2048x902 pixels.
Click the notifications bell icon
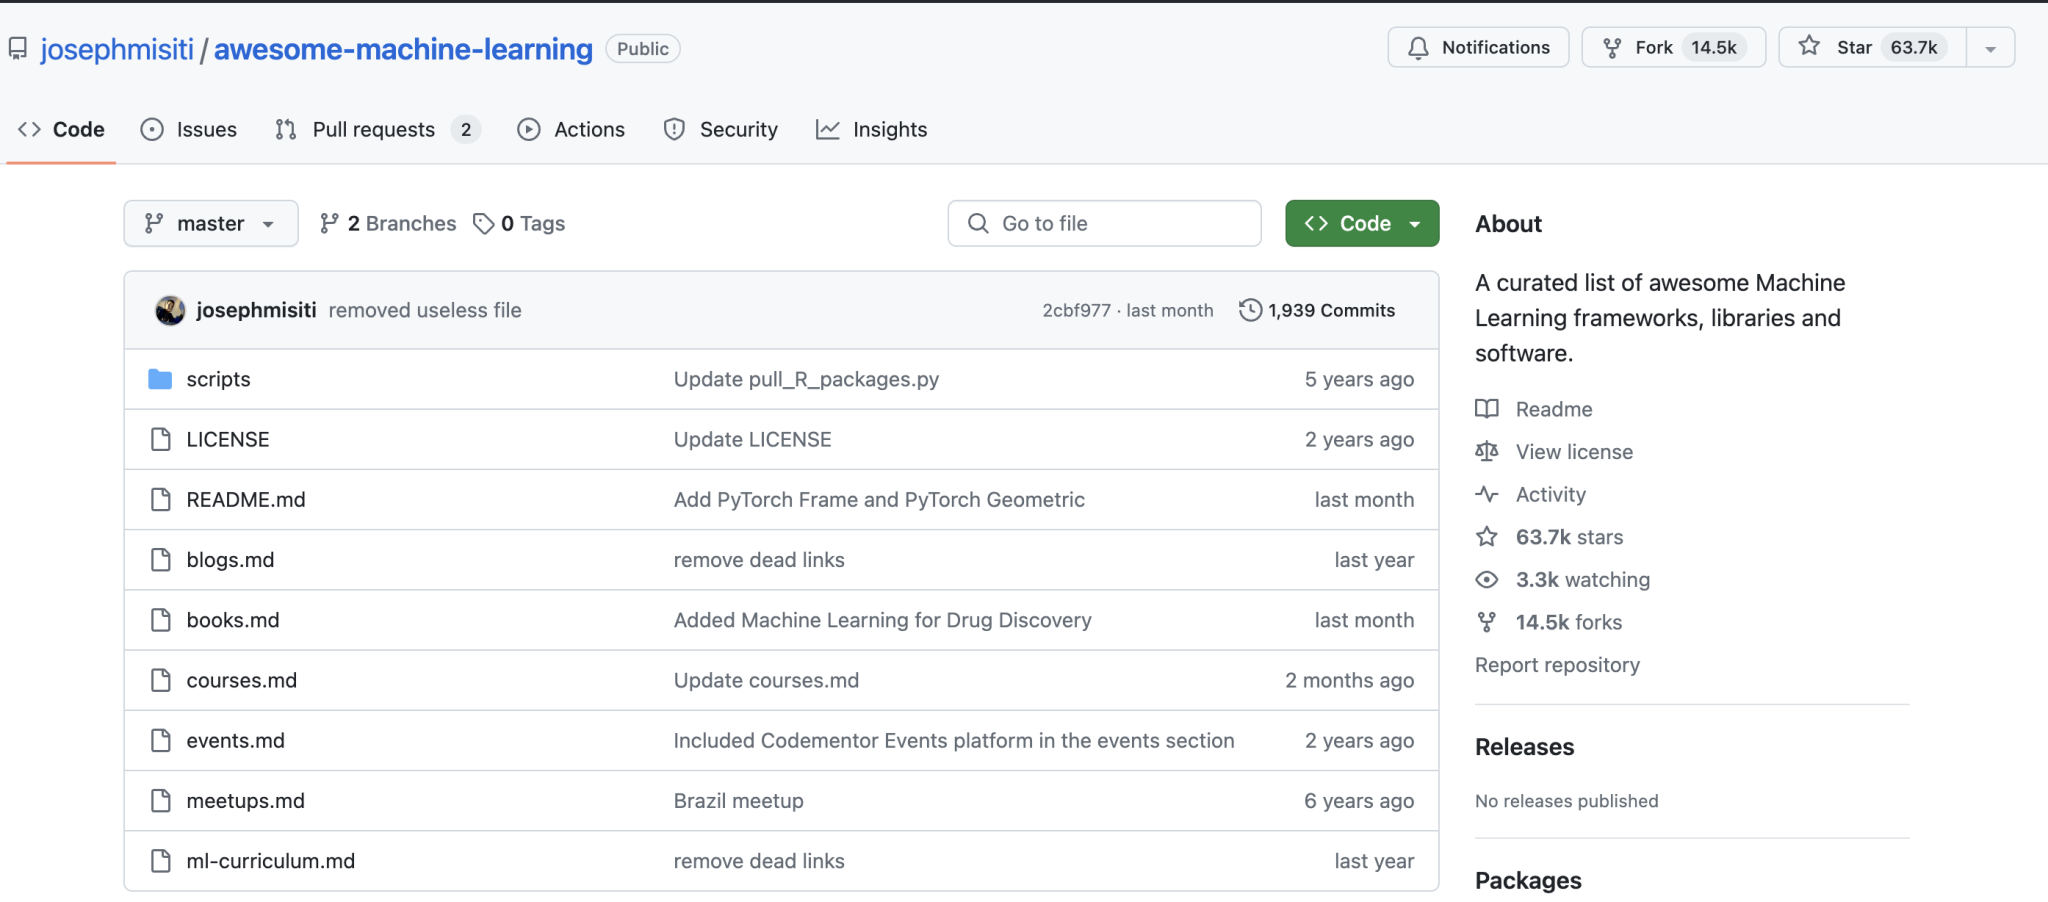1419,47
